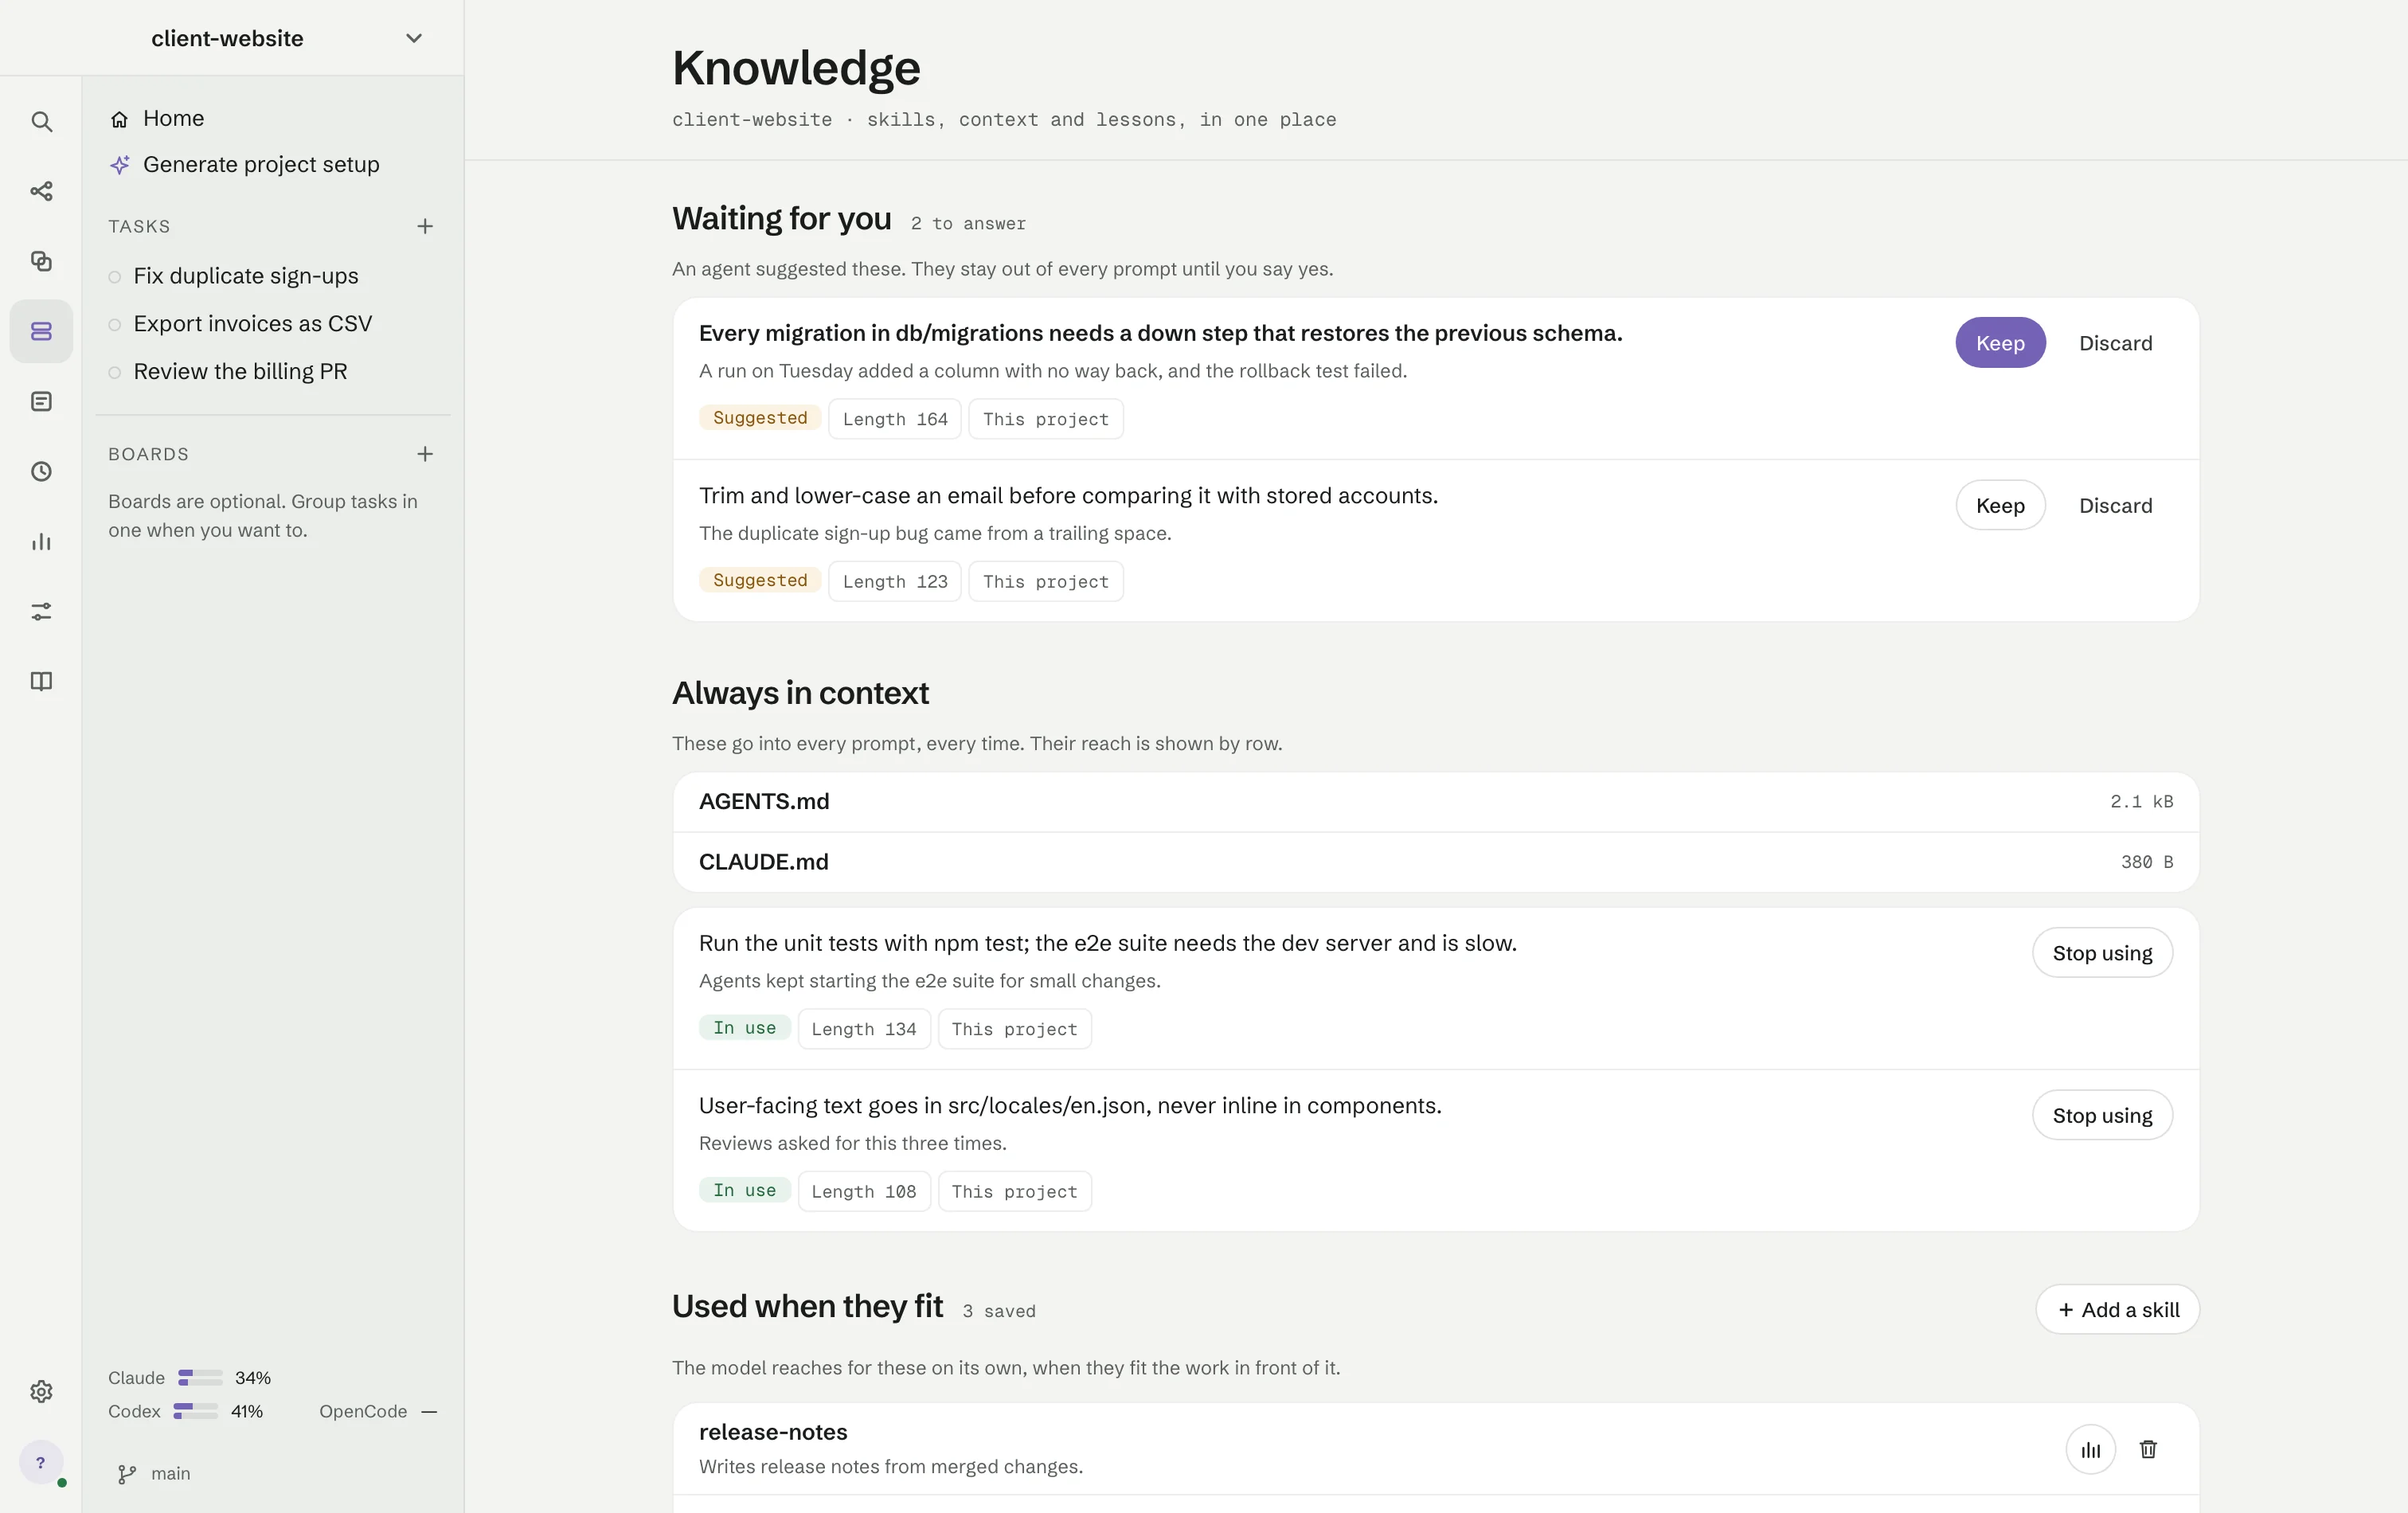Stop using the src/locales/en.json lesson
The height and width of the screenshot is (1513, 2408).
coord(2102,1115)
